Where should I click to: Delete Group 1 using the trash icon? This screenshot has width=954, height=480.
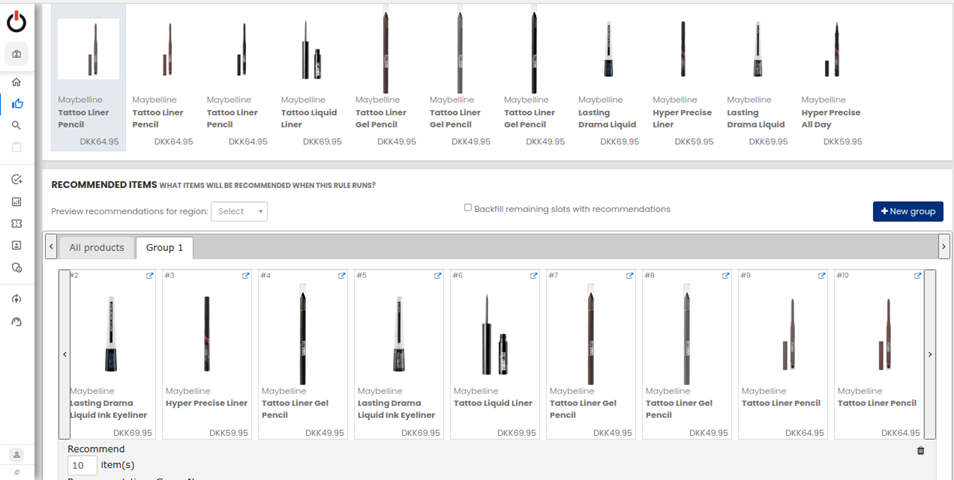(x=920, y=451)
